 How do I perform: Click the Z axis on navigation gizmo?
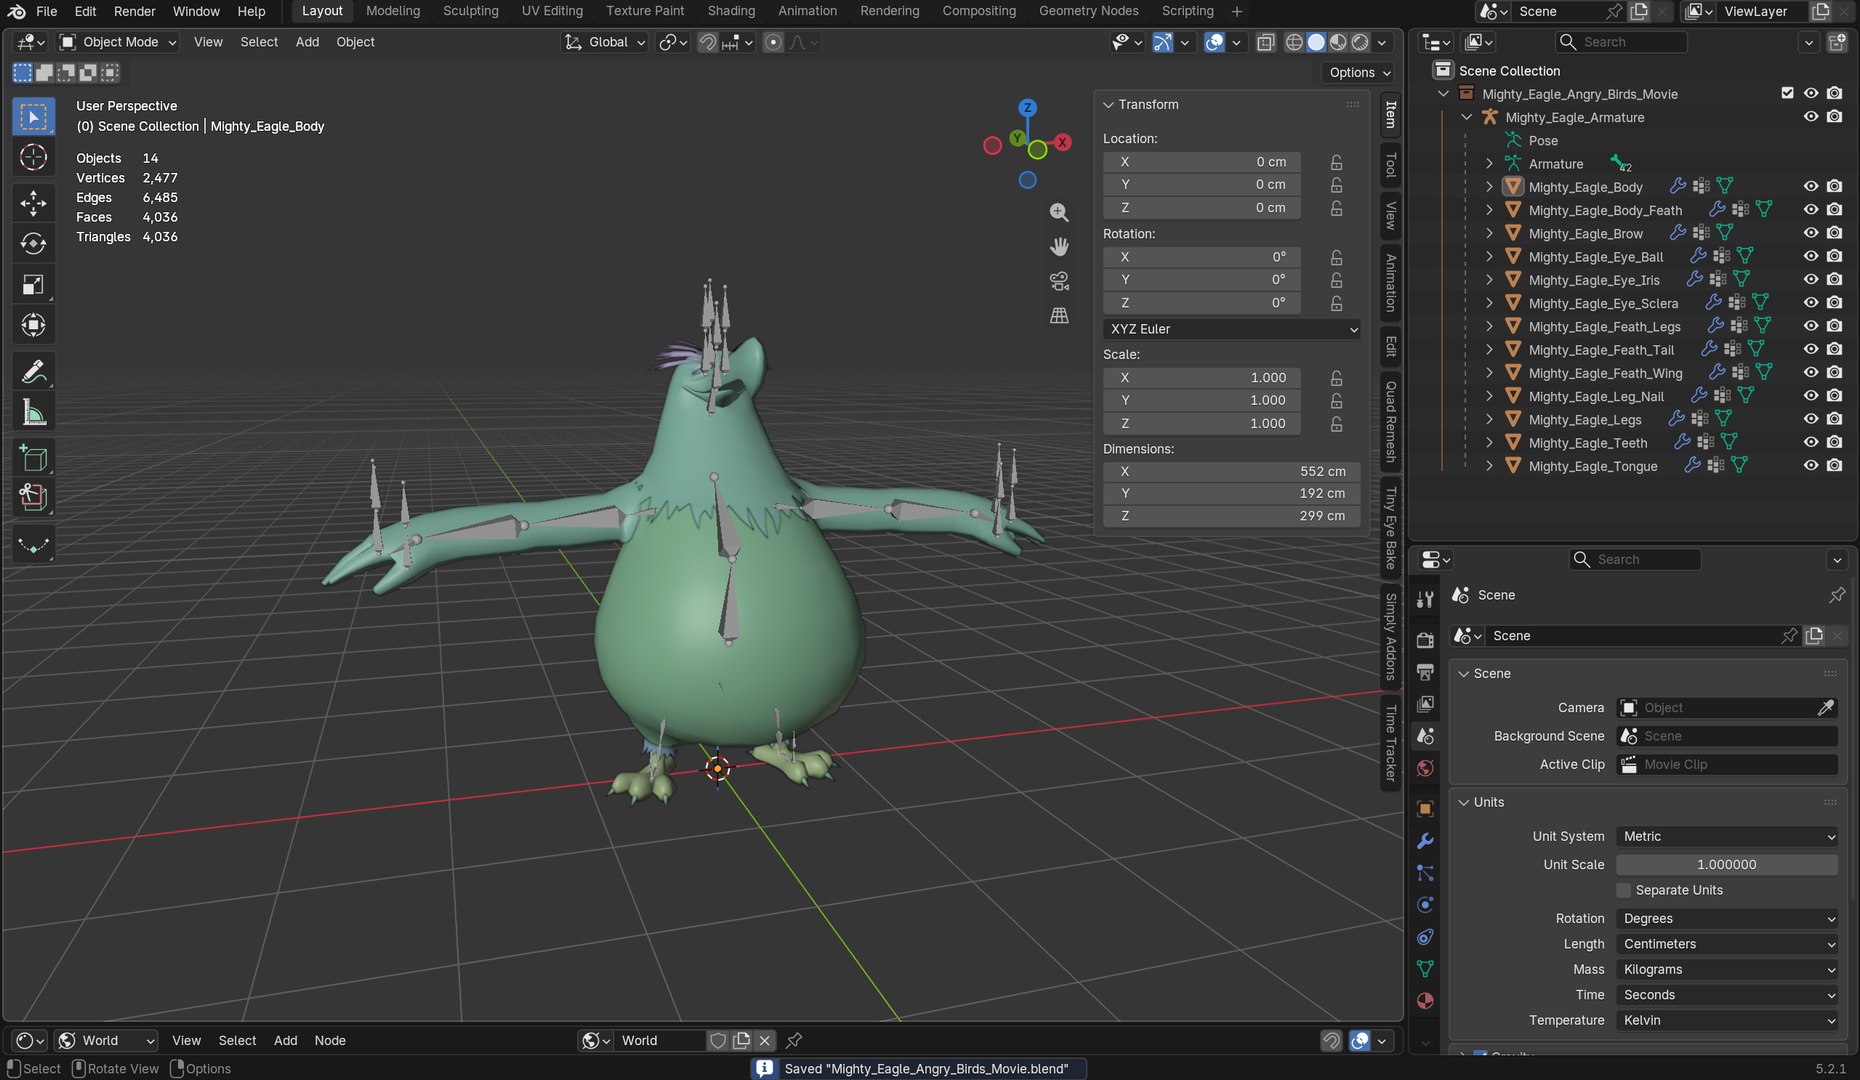1027,108
